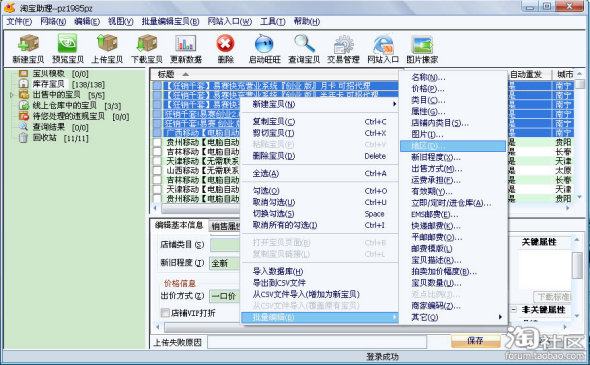Open the 查询宝贝 magnifier tool
The width and height of the screenshot is (590, 365).
point(304,49)
